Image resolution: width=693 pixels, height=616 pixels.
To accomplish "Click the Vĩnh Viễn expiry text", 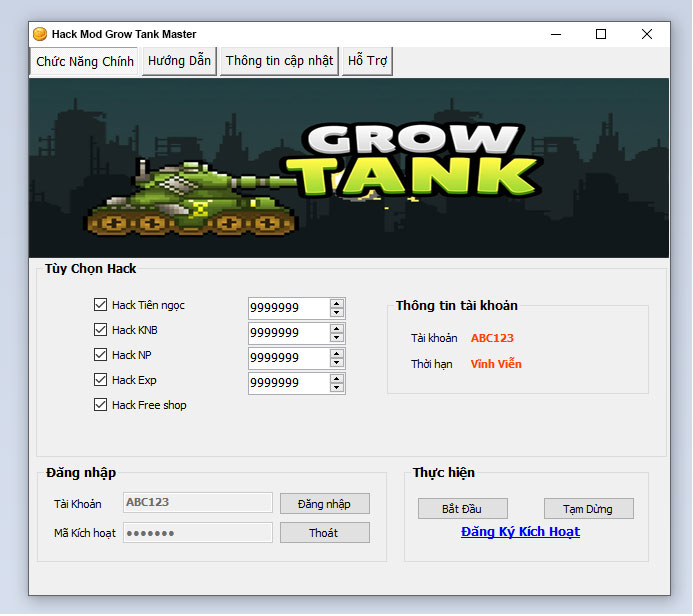I will coord(496,364).
